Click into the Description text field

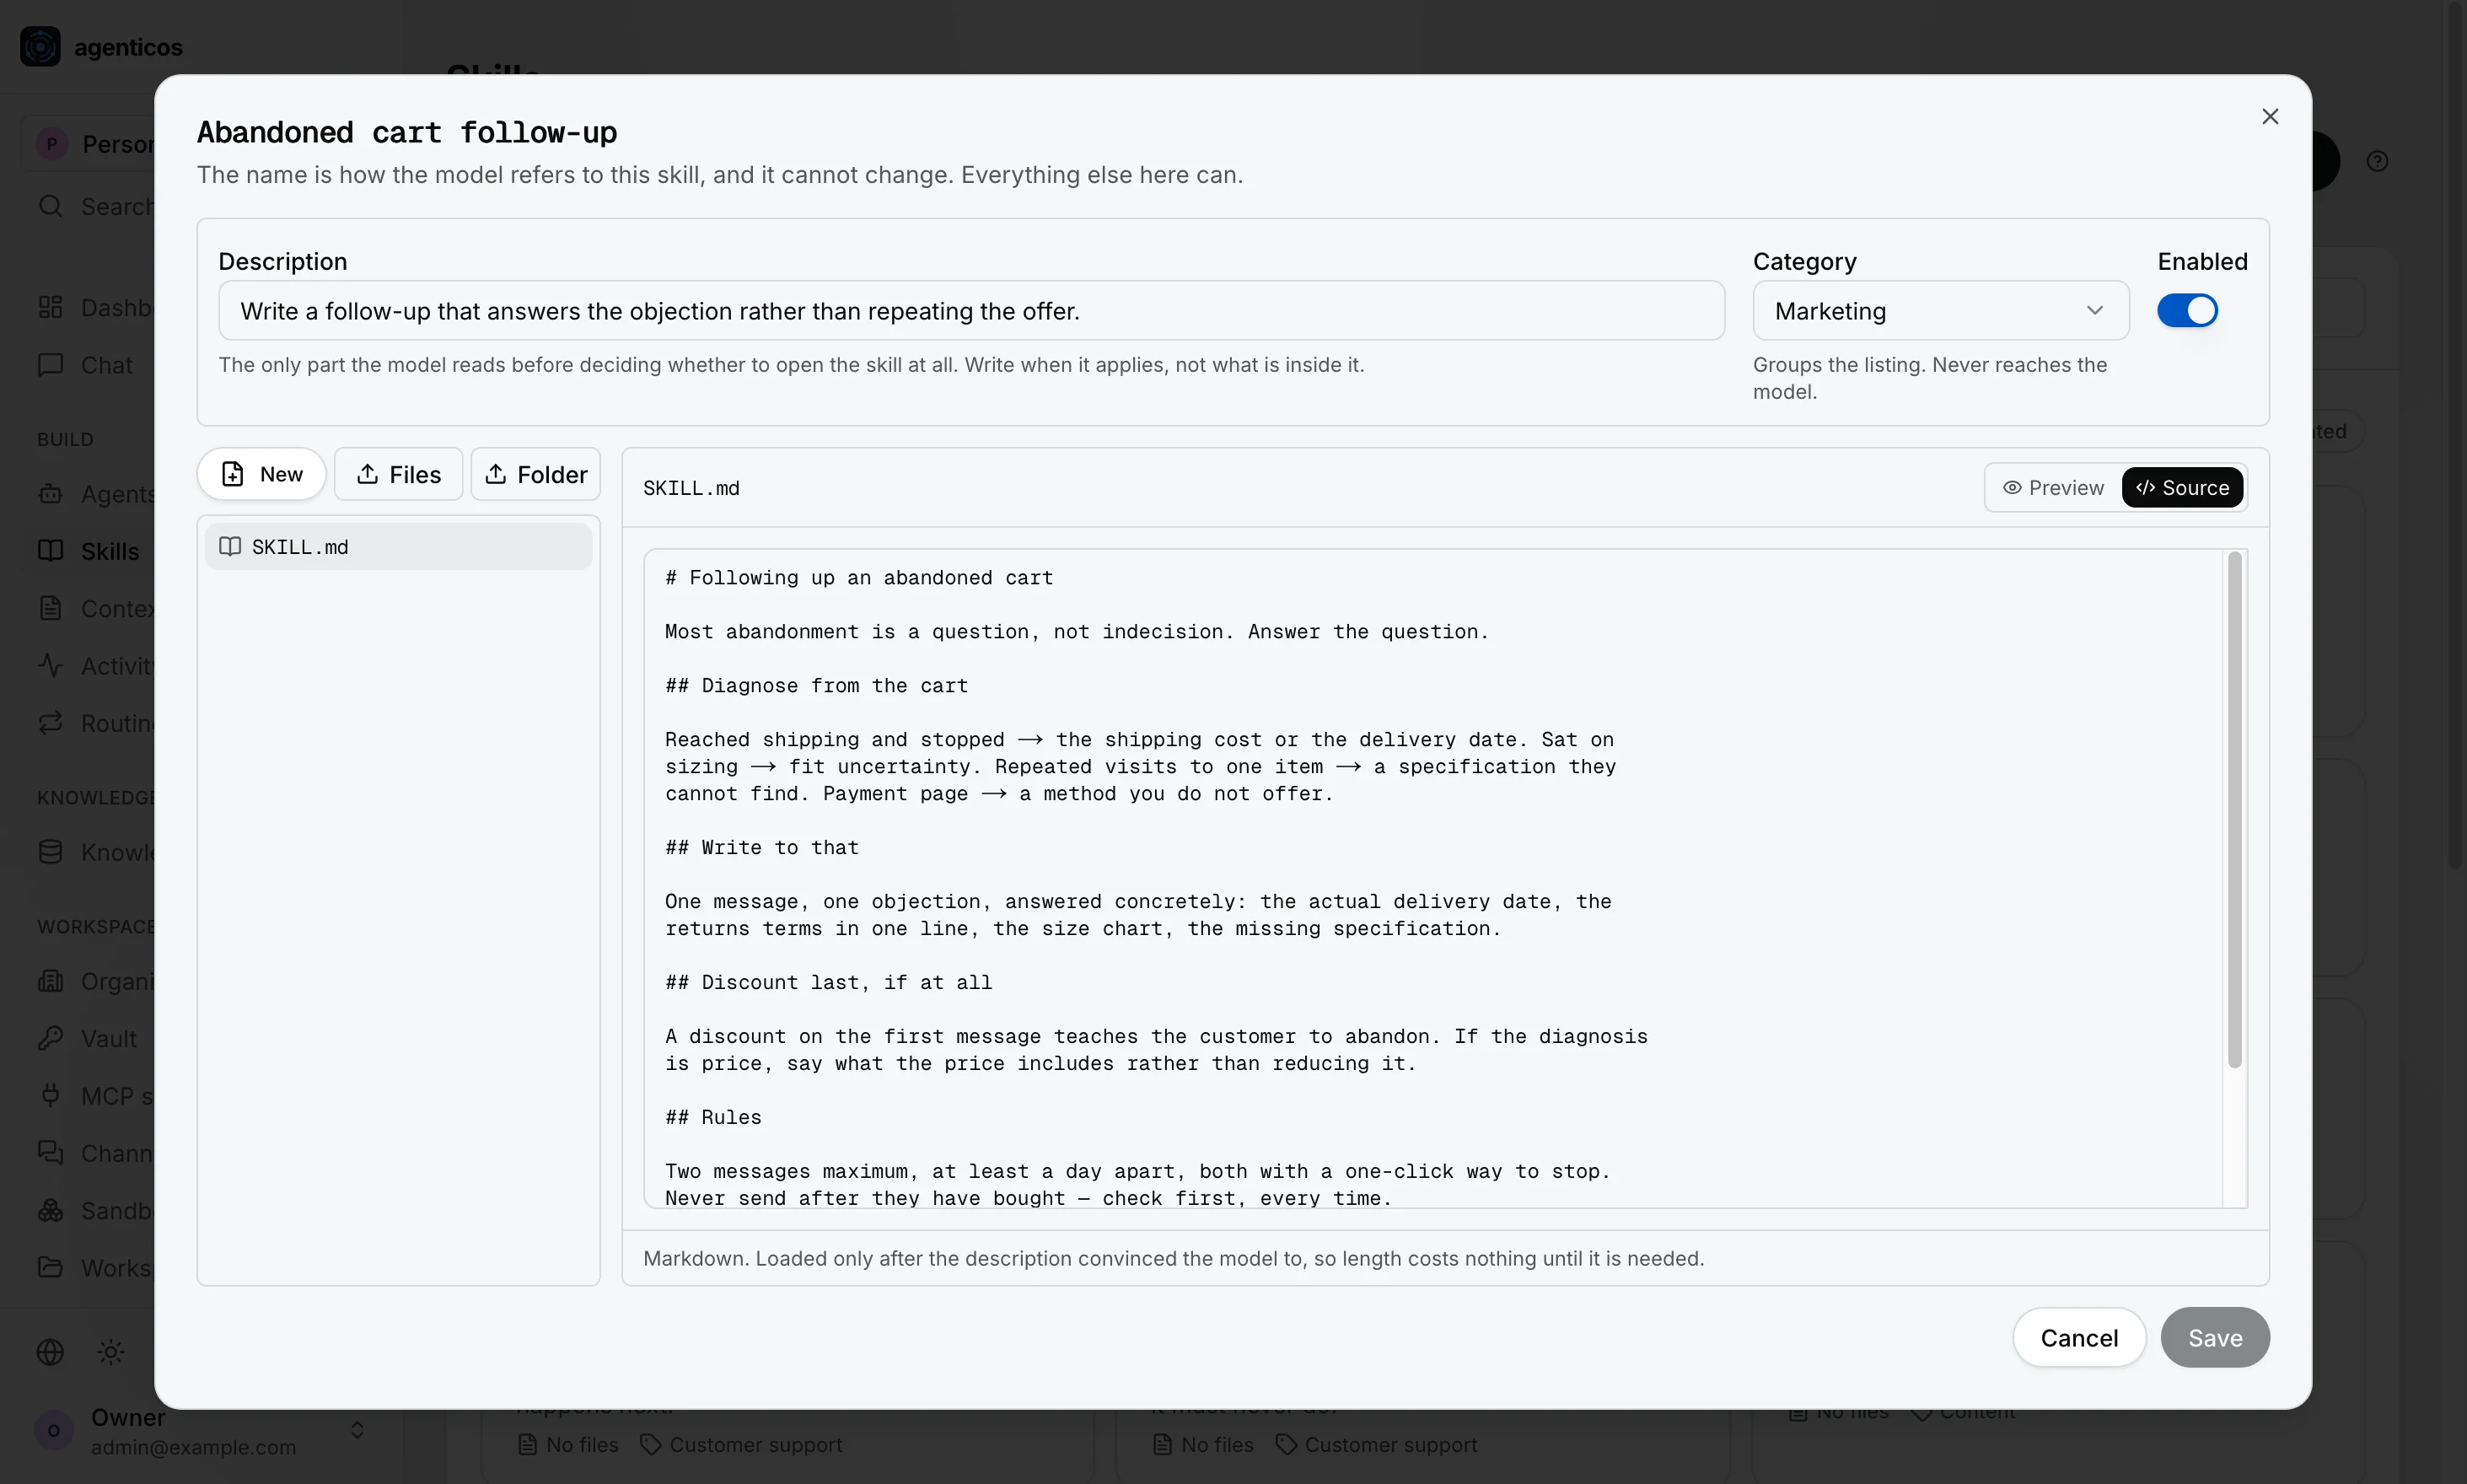coord(971,311)
